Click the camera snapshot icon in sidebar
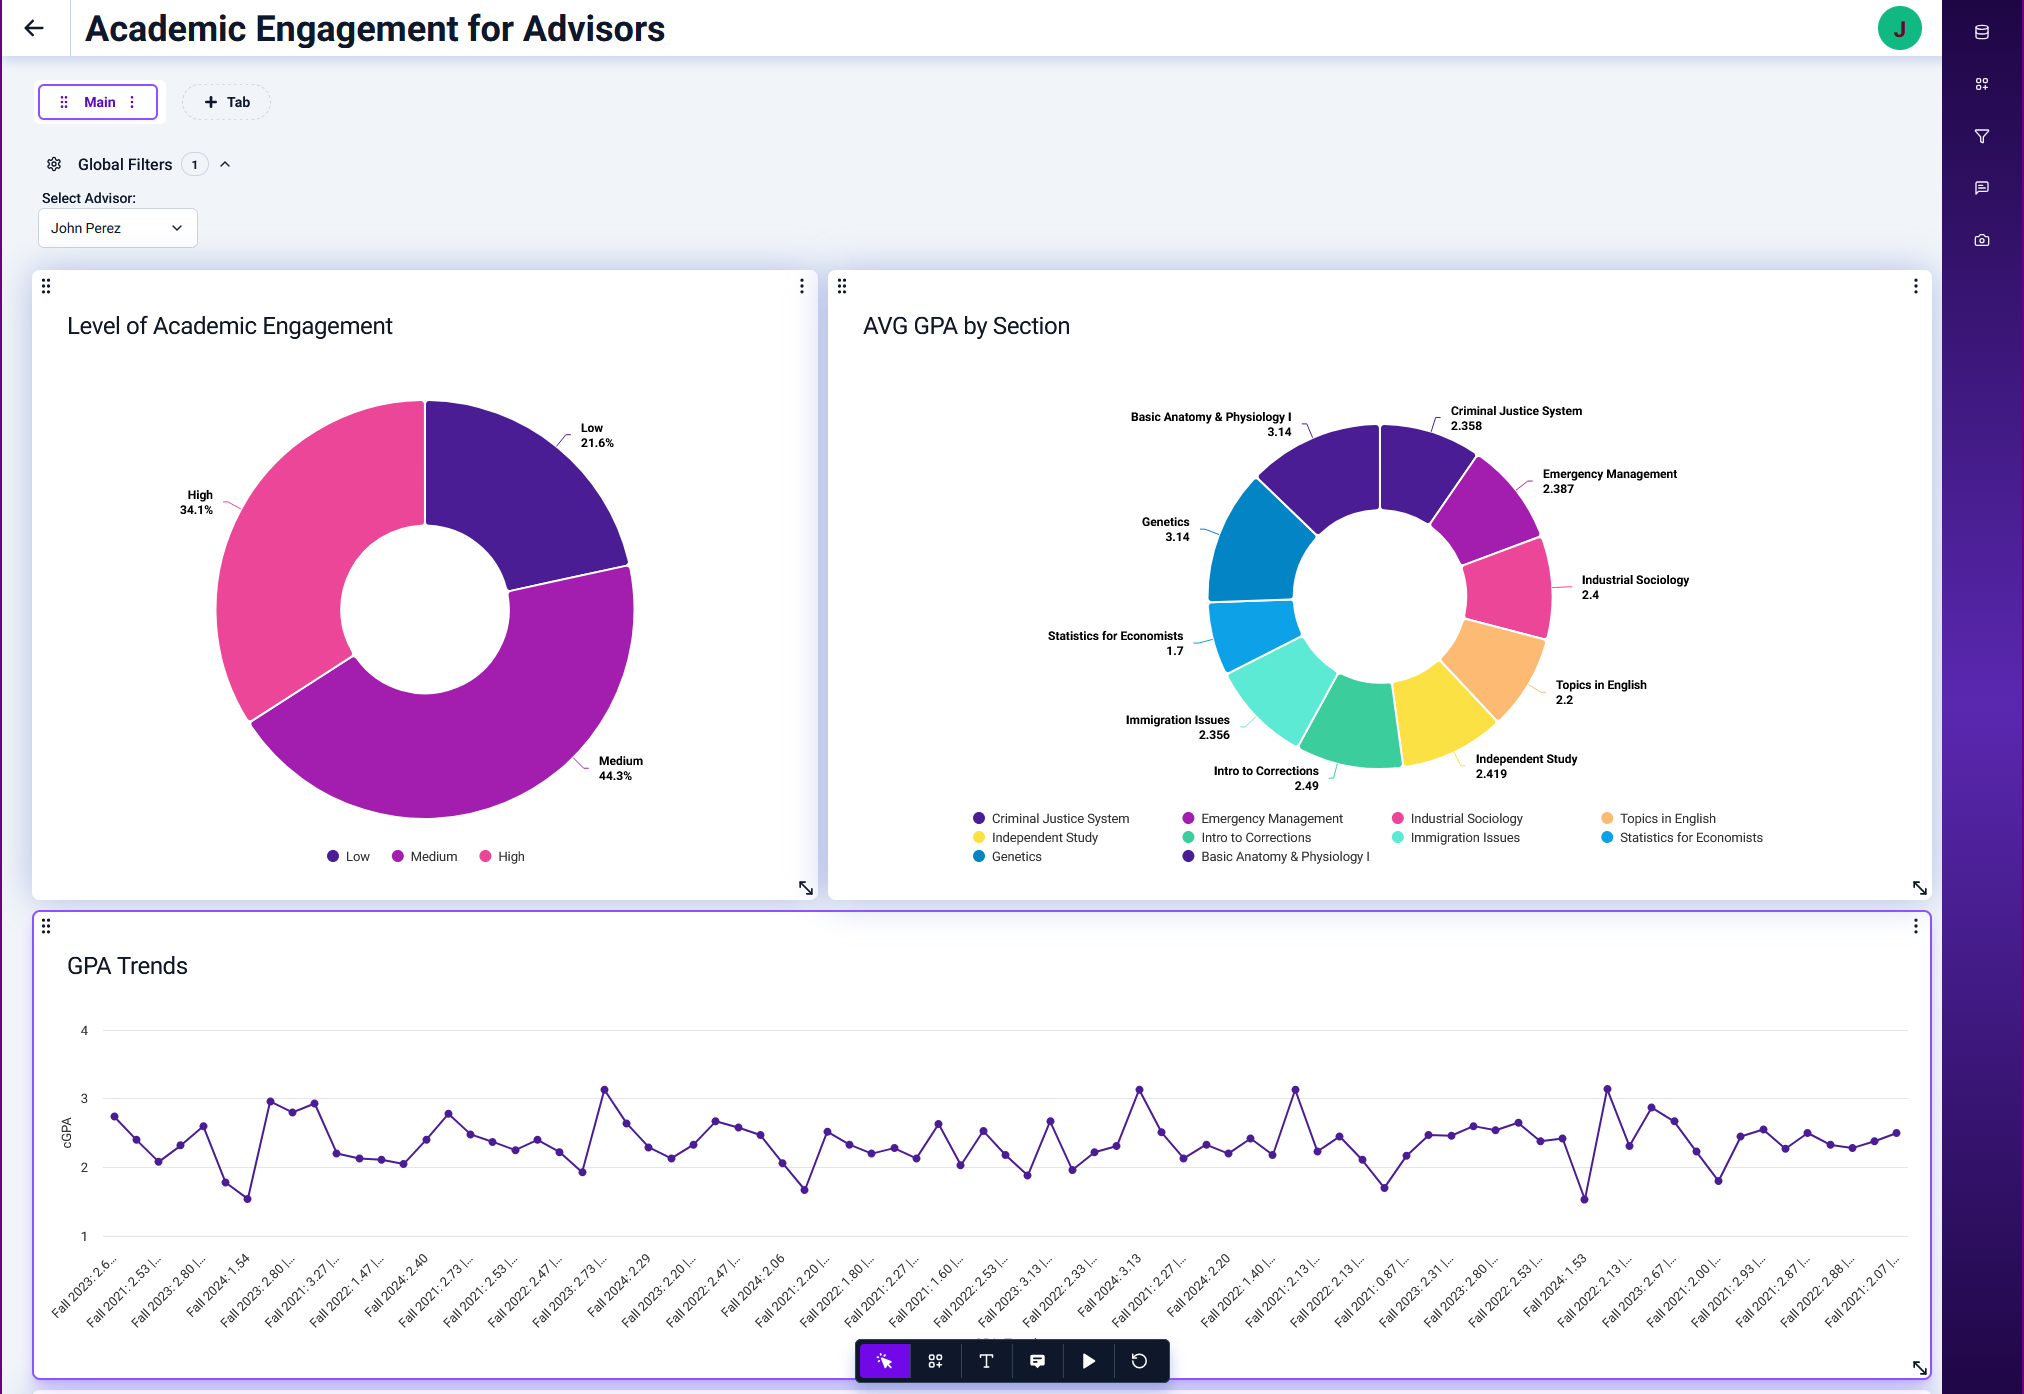The image size is (2024, 1394). click(x=1981, y=240)
